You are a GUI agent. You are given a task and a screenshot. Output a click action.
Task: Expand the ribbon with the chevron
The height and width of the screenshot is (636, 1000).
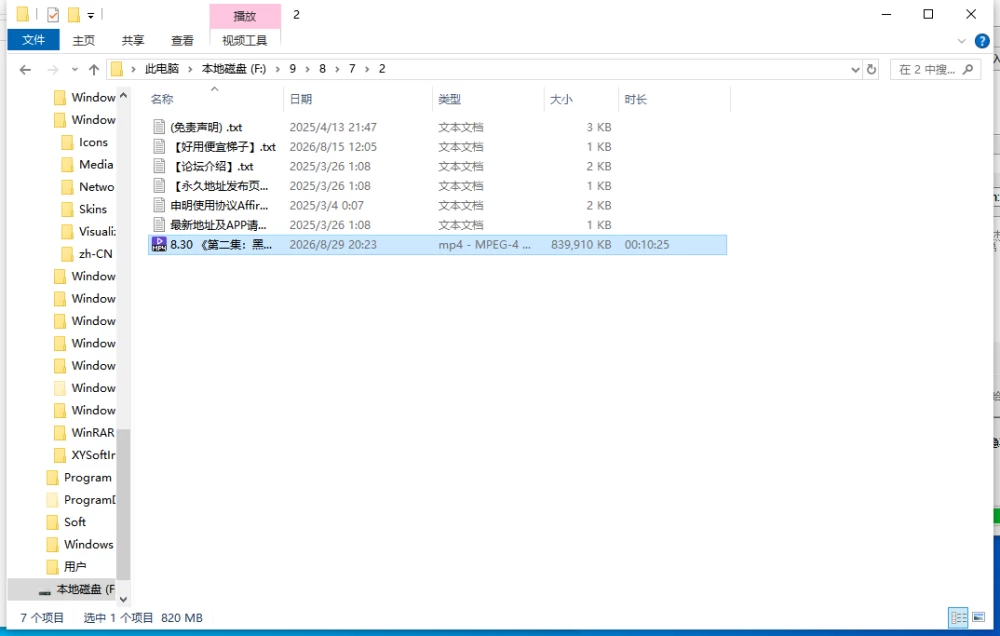(962, 41)
